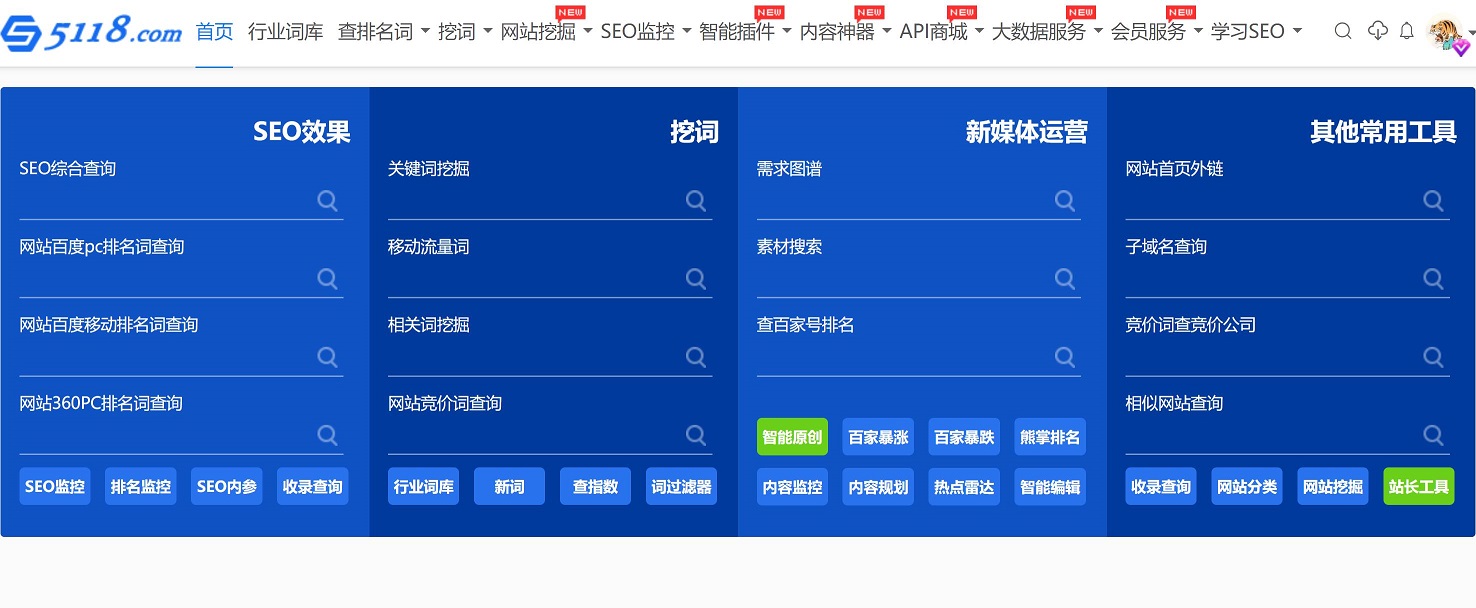Click the 查指数 button
Image resolution: width=1476 pixels, height=608 pixels.
click(596, 487)
